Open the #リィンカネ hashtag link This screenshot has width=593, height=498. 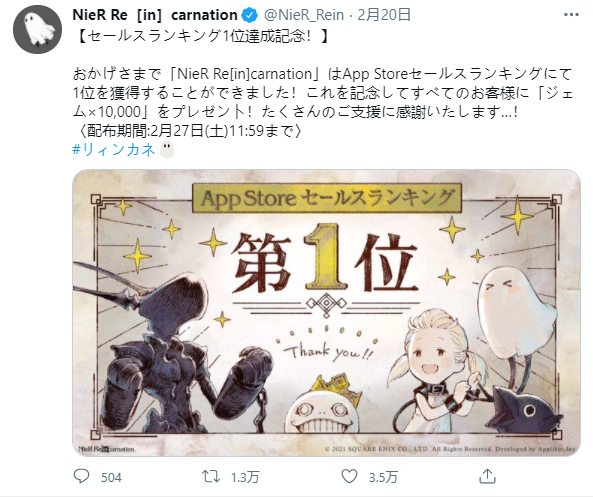(x=113, y=150)
